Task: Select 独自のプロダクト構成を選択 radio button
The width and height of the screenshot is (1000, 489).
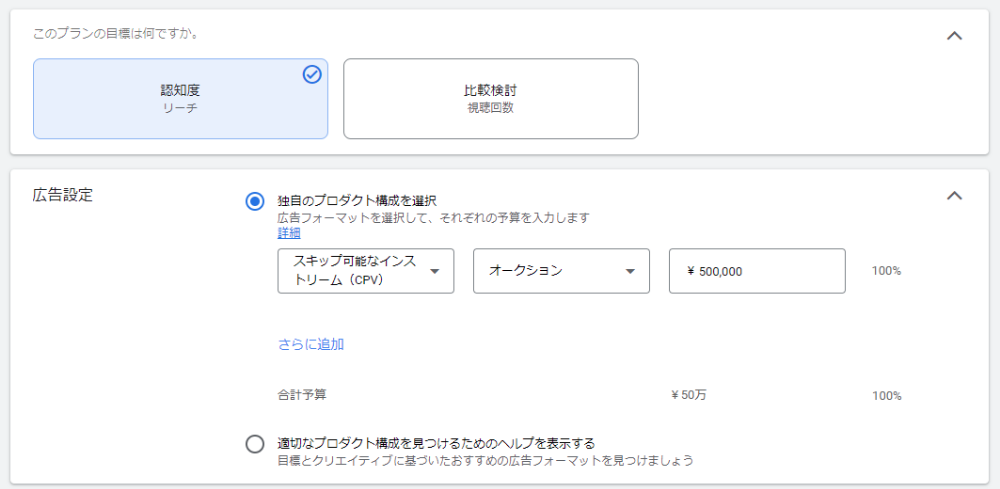Action: [254, 201]
